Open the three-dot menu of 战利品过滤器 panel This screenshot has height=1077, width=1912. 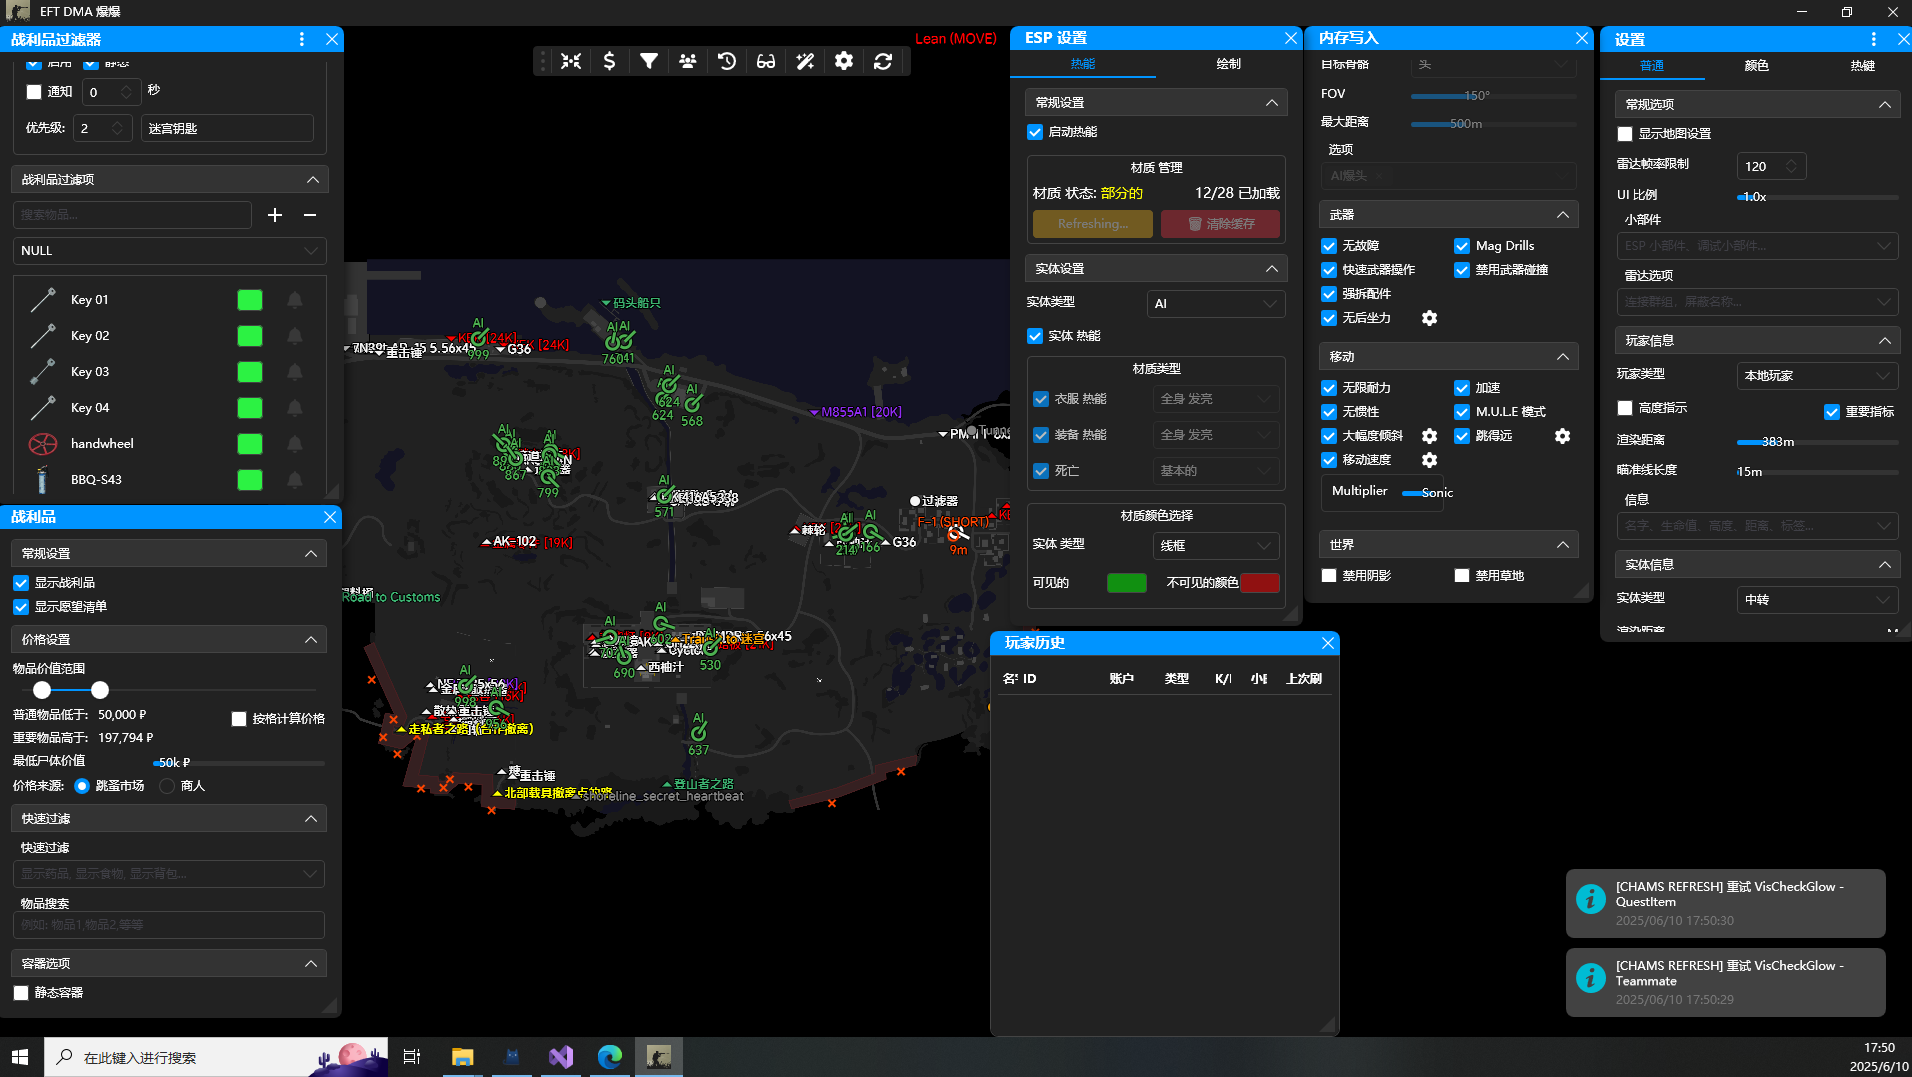[302, 39]
